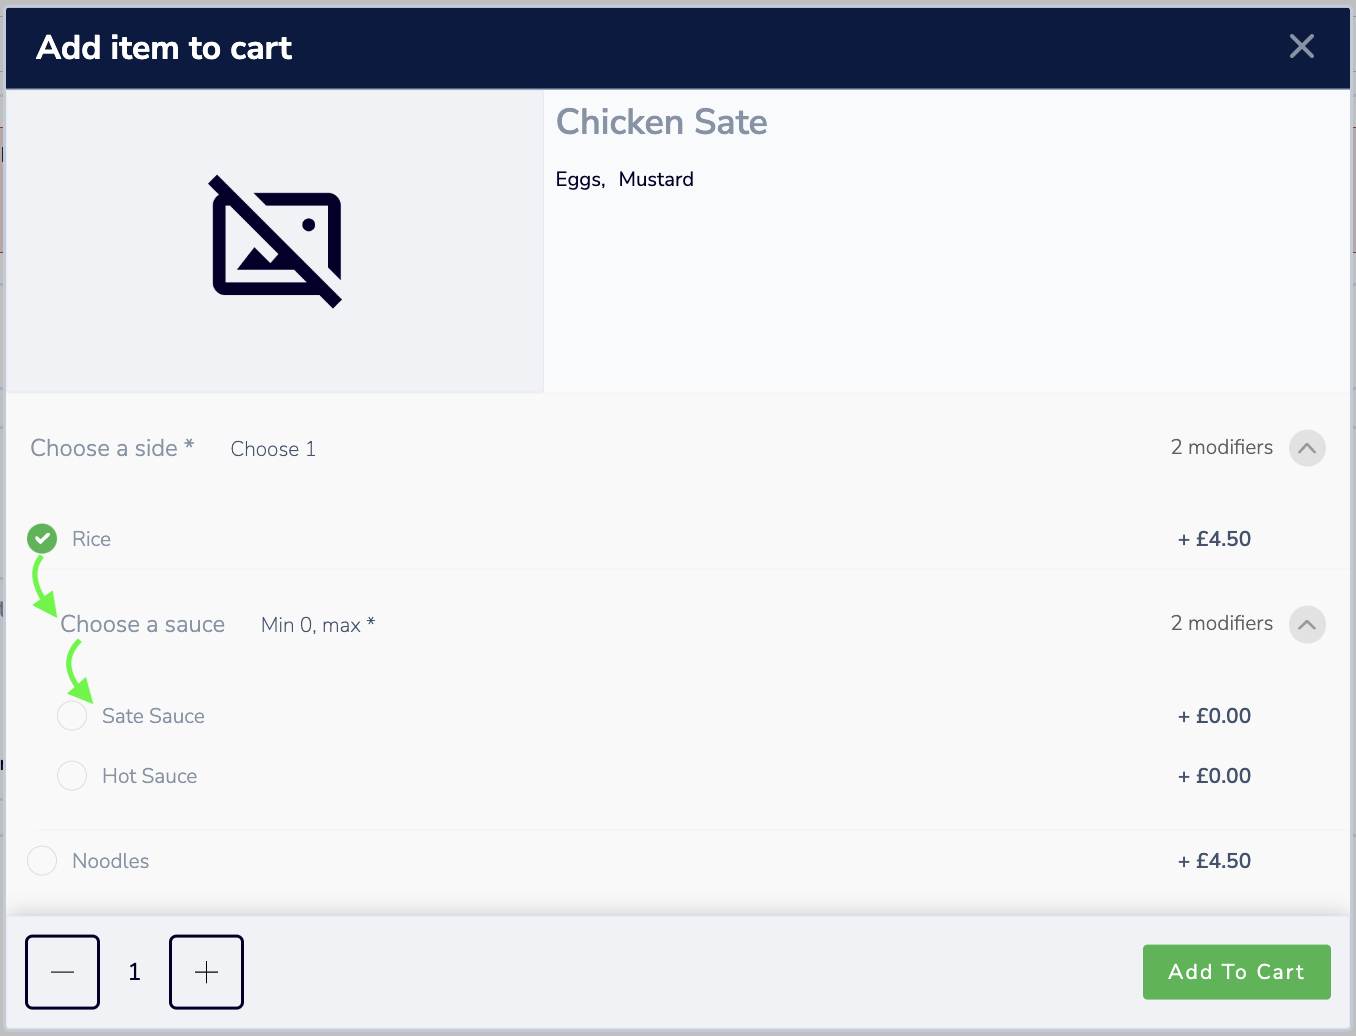Click the Noodles + £4.50 price

click(1214, 861)
